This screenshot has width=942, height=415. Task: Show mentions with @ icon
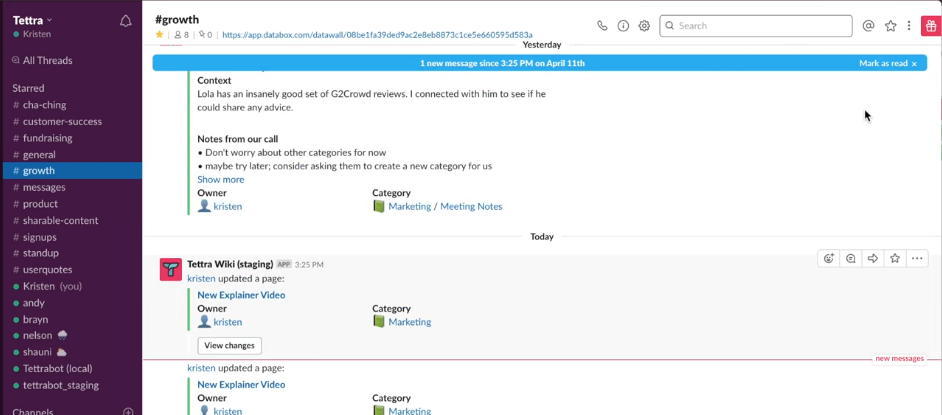(868, 26)
